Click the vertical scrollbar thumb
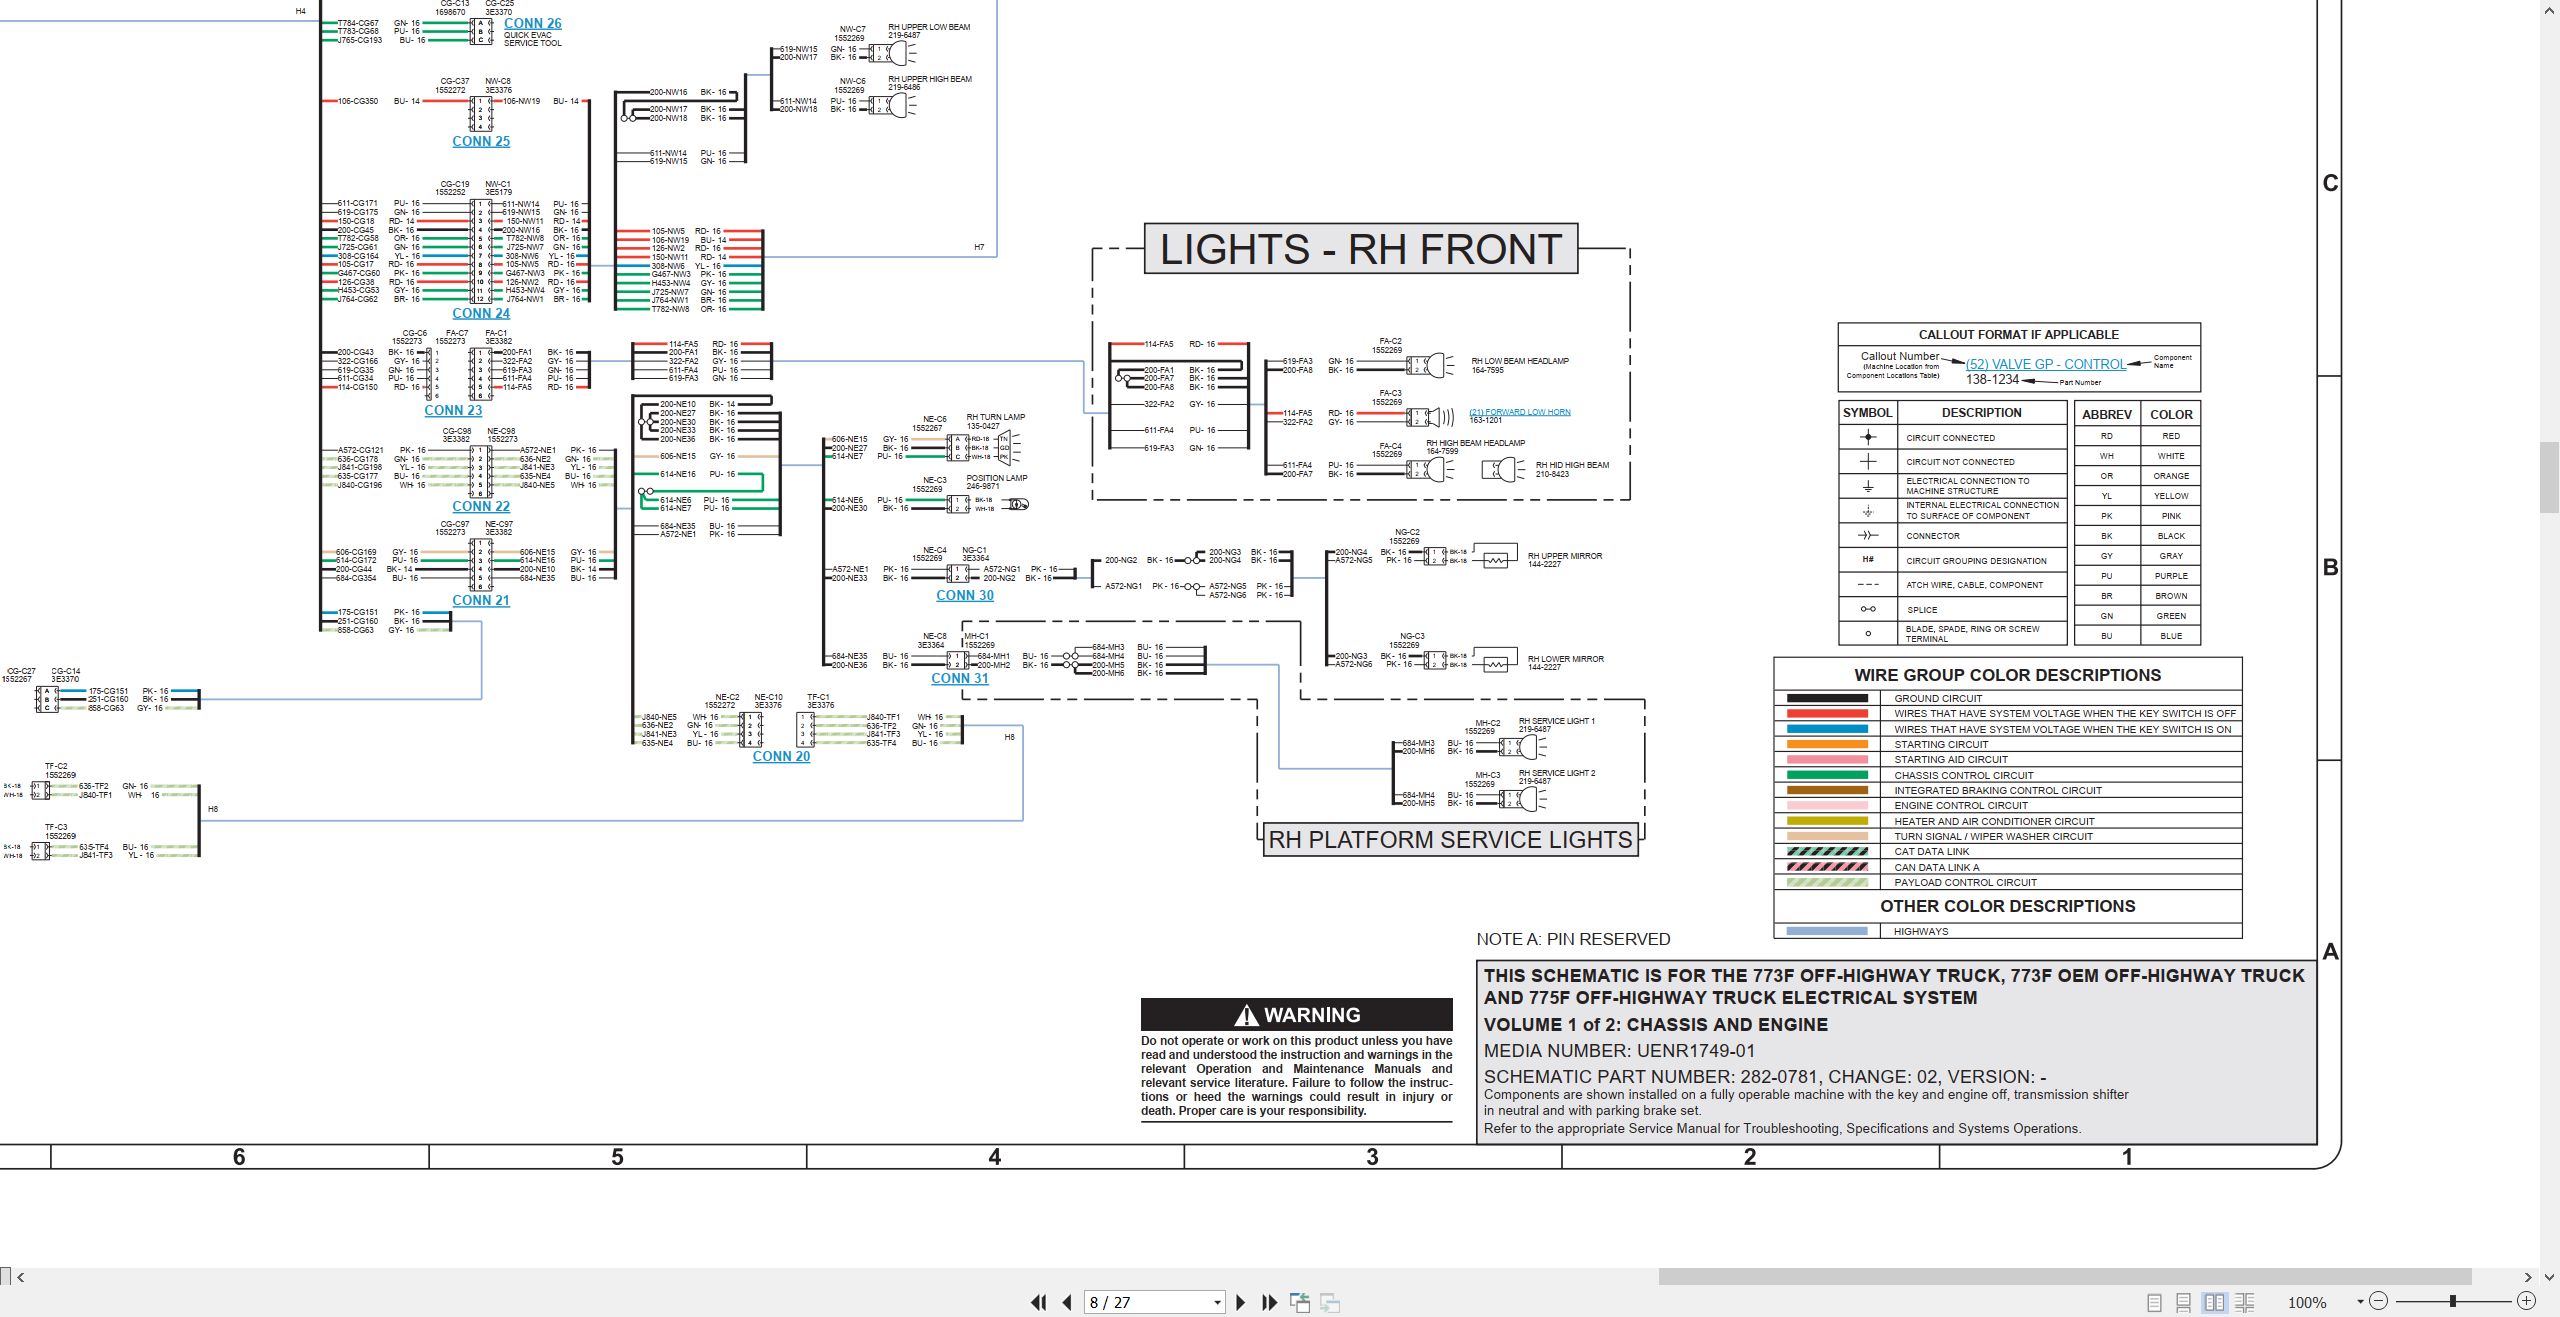 2550,477
